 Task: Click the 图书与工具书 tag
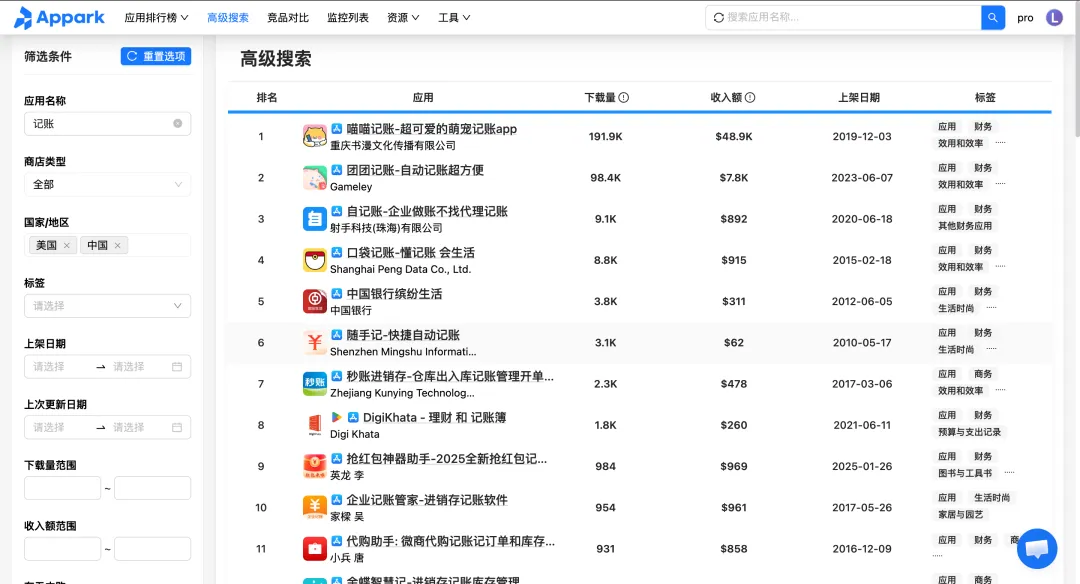point(965,473)
